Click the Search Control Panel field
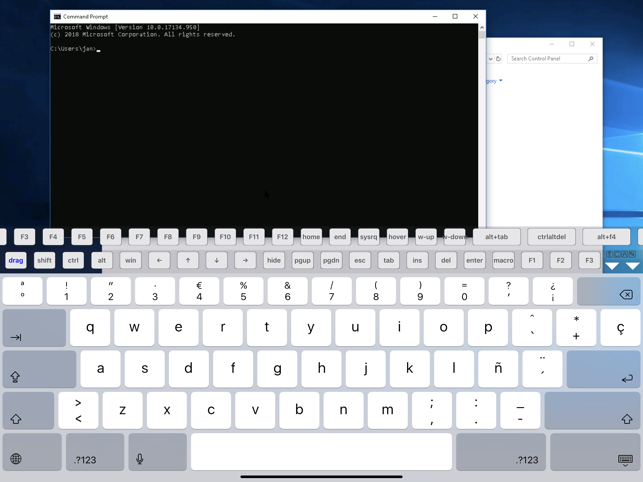 click(x=552, y=59)
